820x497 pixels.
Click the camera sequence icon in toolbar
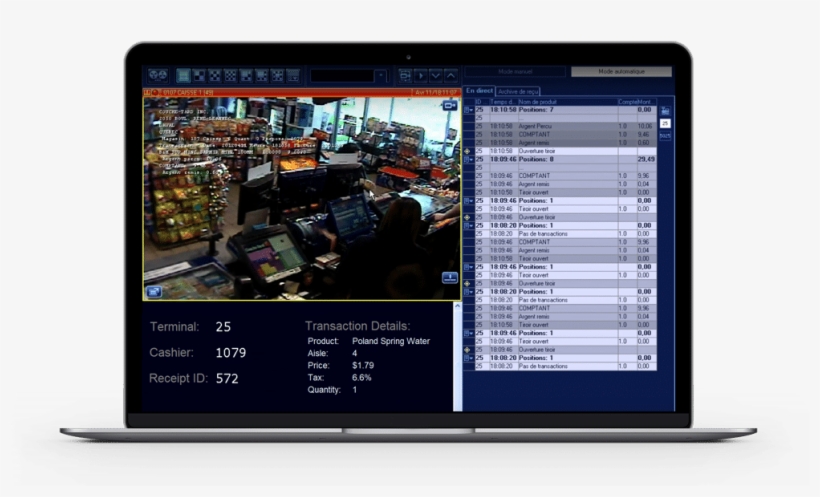point(405,76)
